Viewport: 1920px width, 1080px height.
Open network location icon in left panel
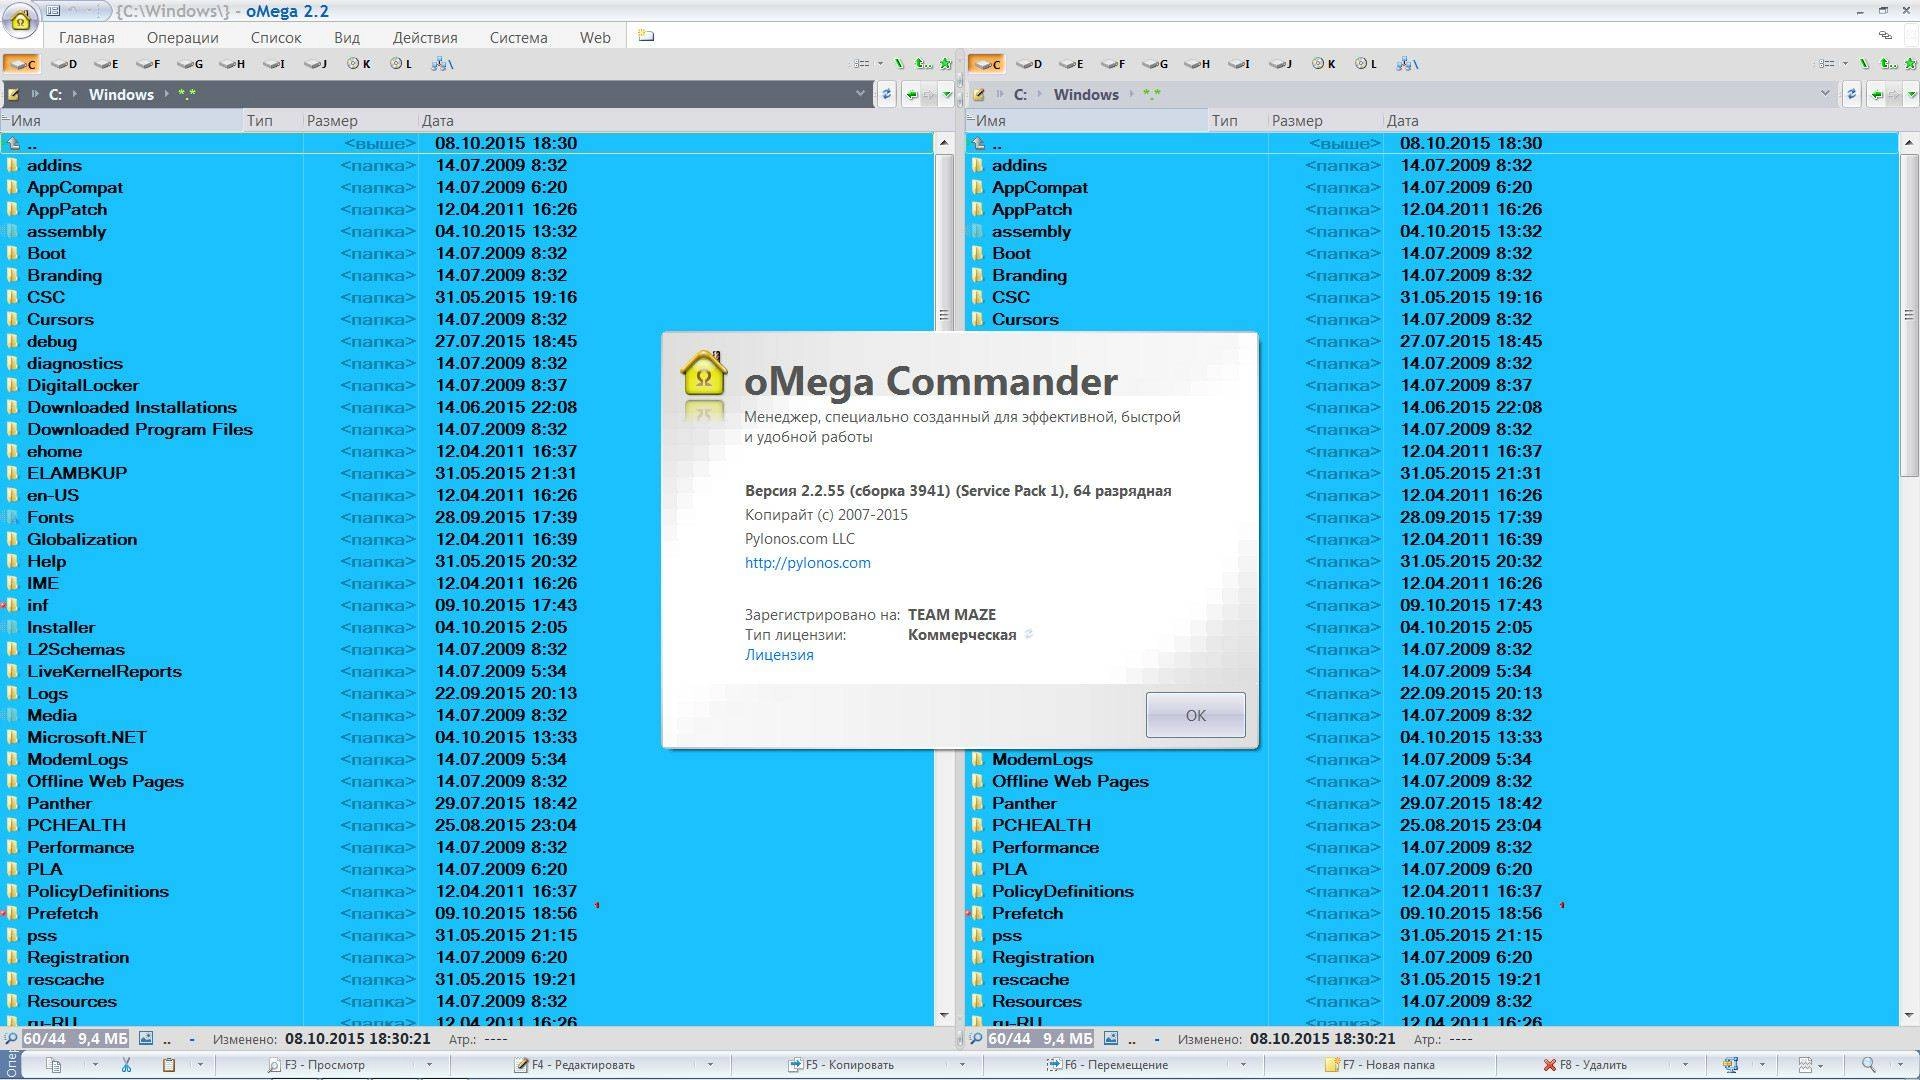click(442, 64)
